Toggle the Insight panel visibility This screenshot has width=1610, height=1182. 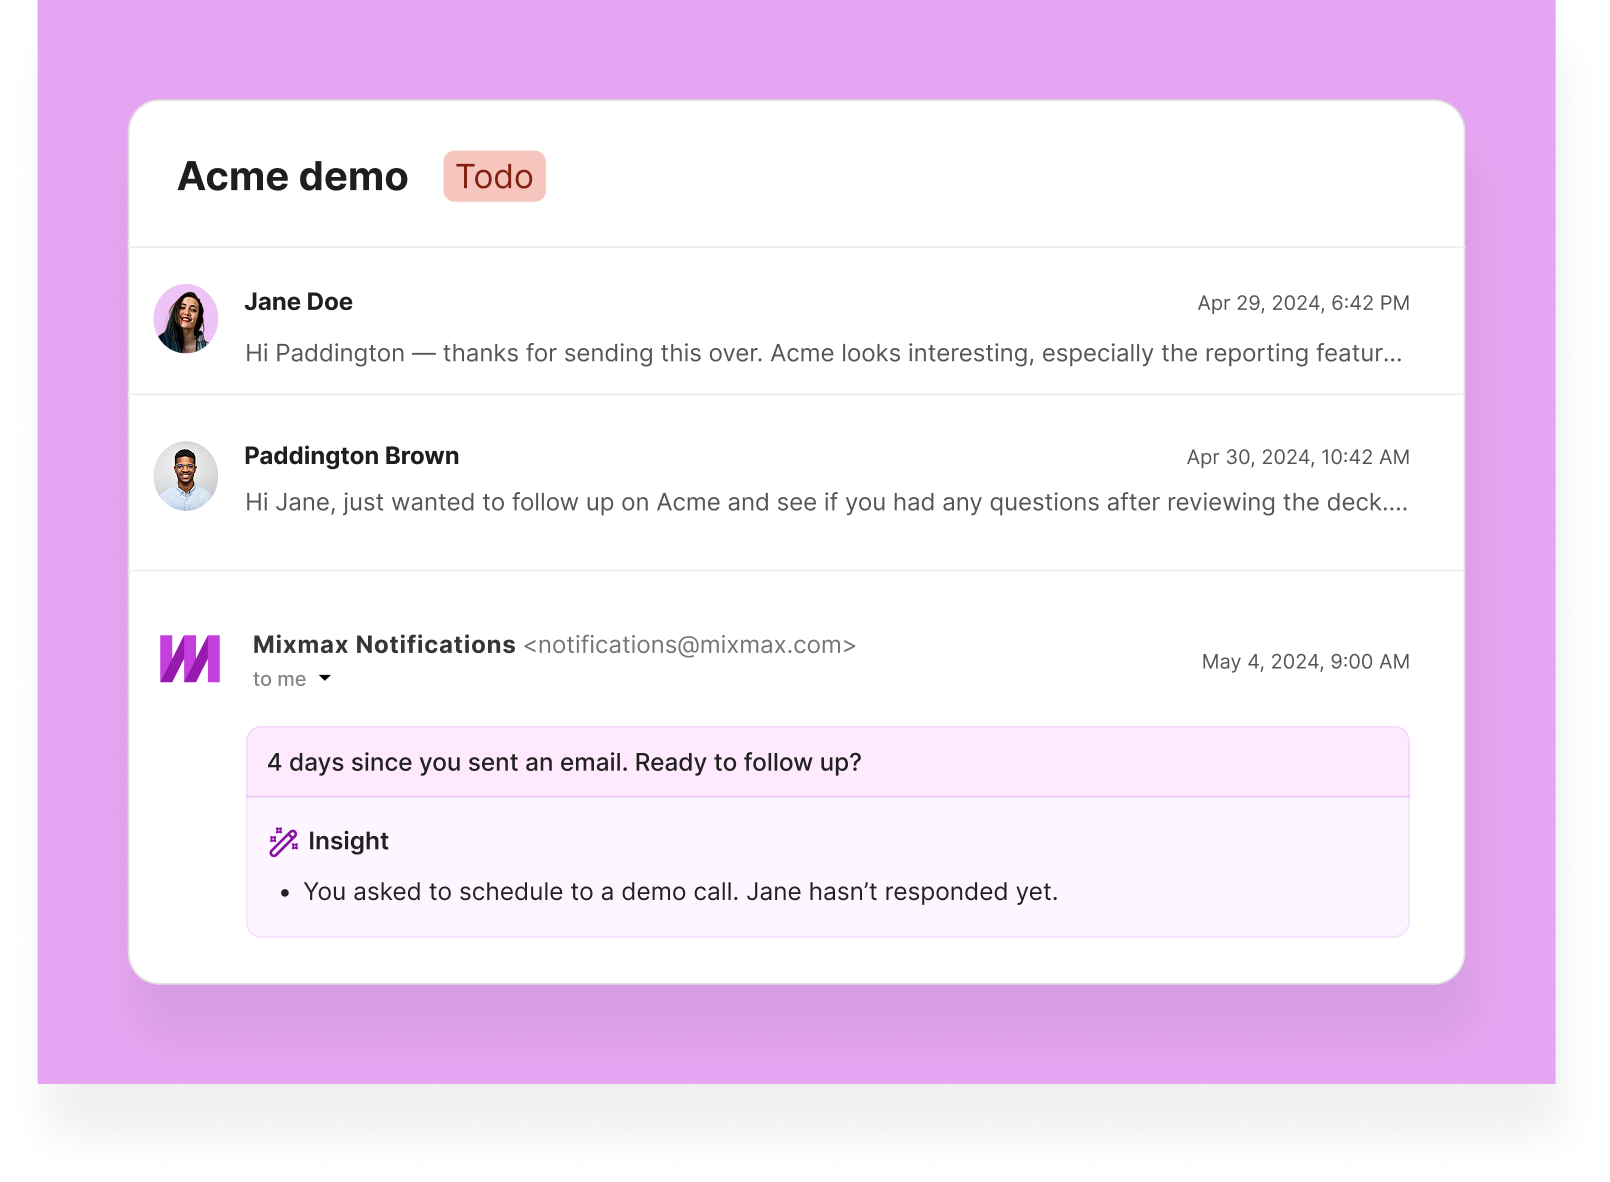pos(348,841)
